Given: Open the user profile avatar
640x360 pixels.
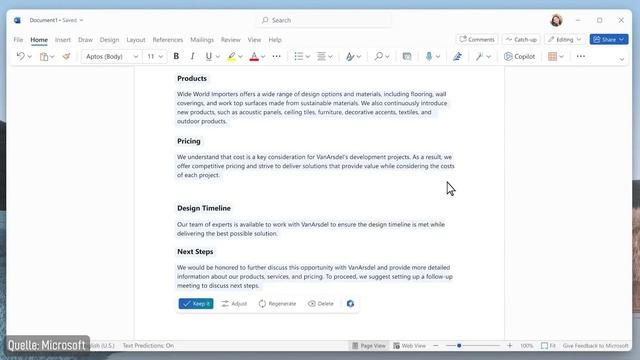Looking at the screenshot, I should coord(556,20).
